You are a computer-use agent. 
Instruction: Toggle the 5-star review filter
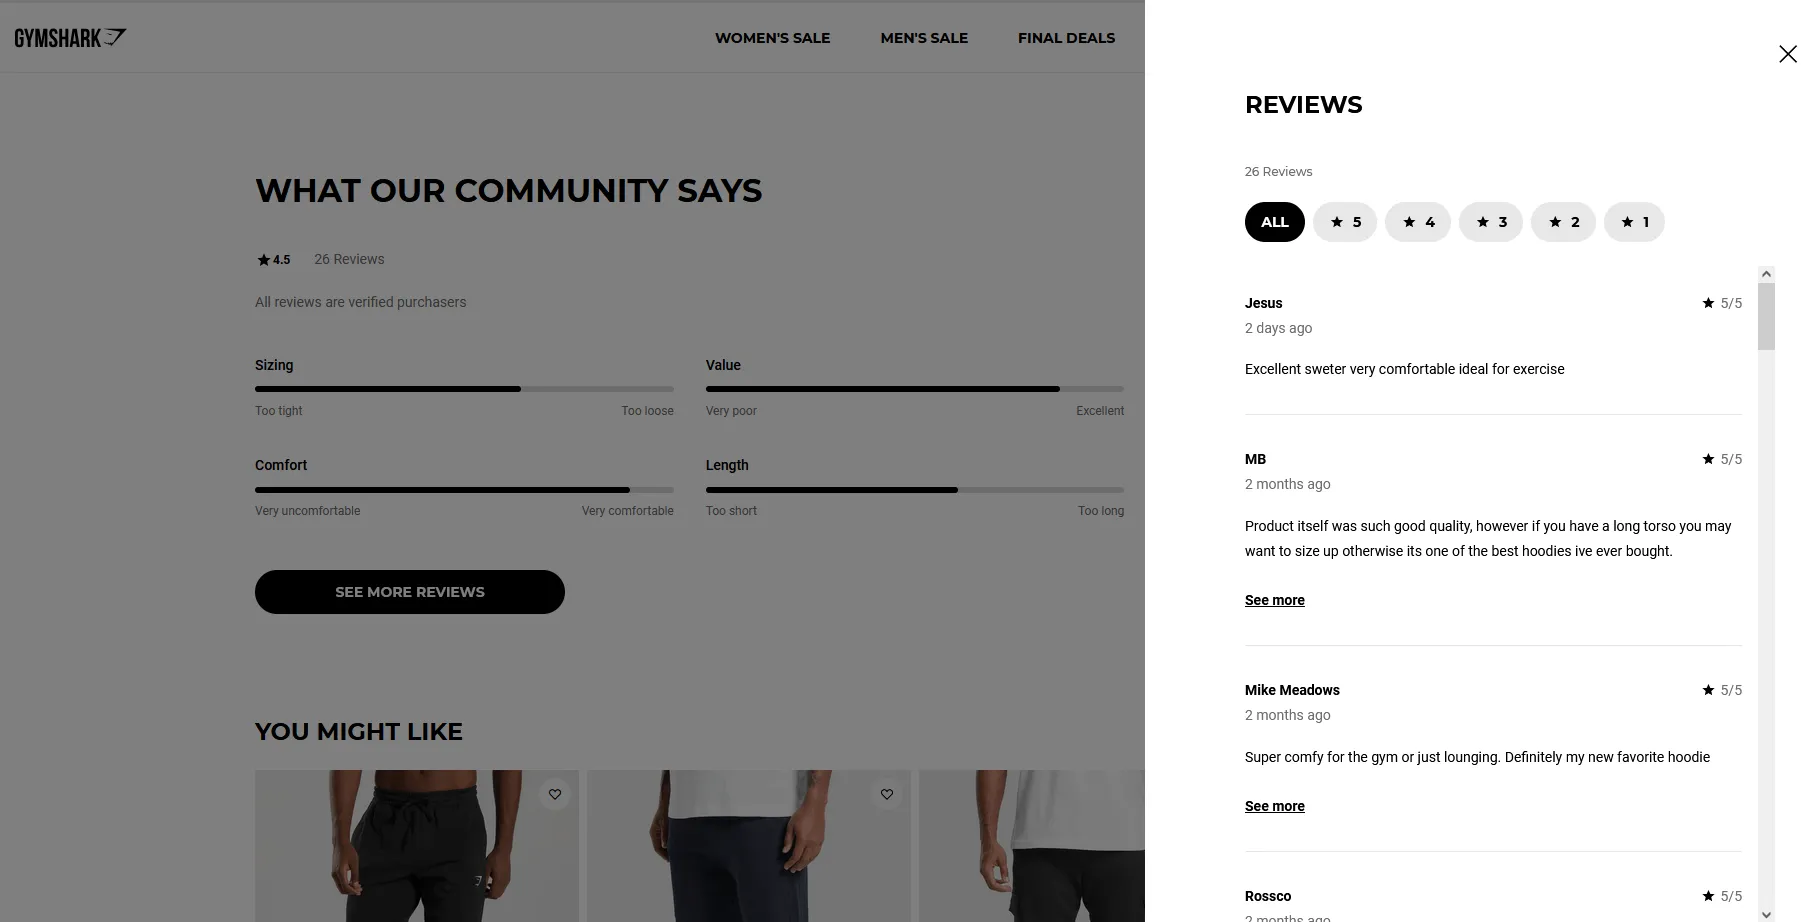tap(1344, 221)
